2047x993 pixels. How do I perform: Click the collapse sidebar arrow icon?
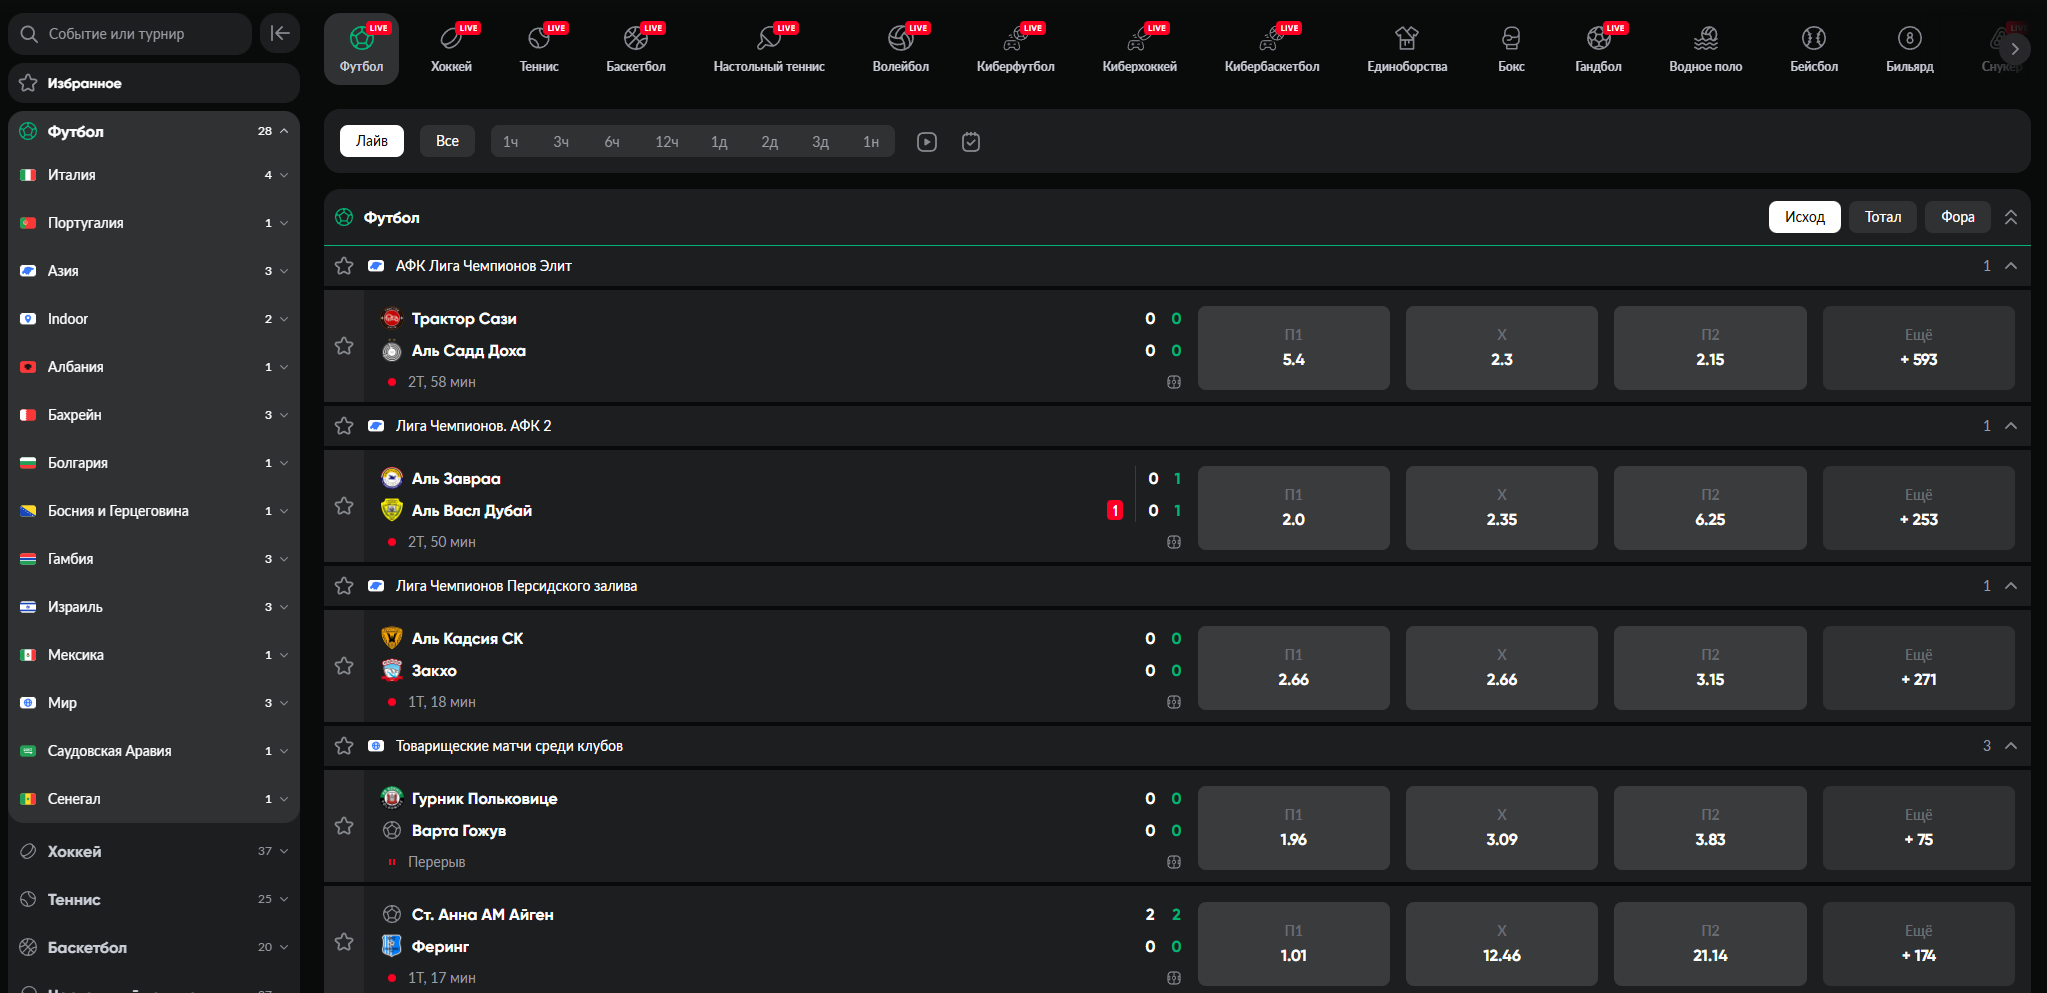click(280, 32)
